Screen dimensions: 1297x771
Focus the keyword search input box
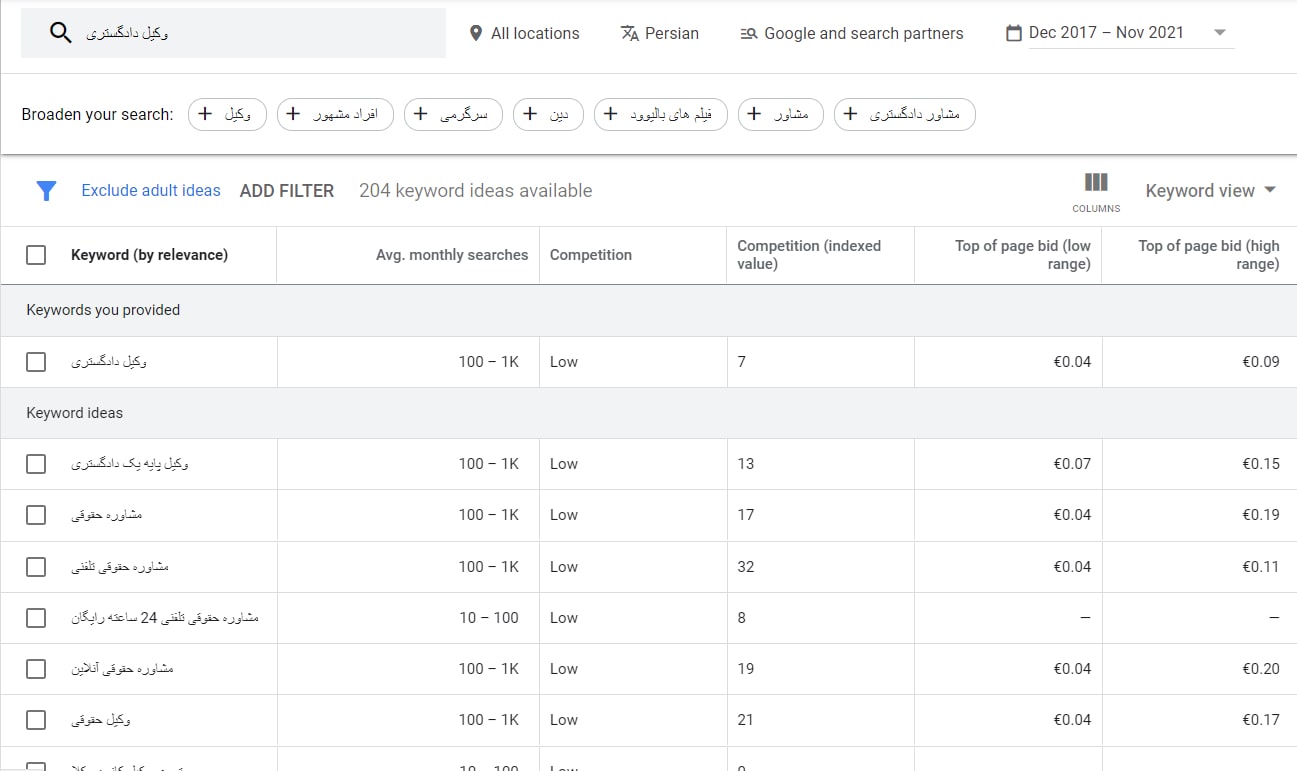[x=233, y=33]
